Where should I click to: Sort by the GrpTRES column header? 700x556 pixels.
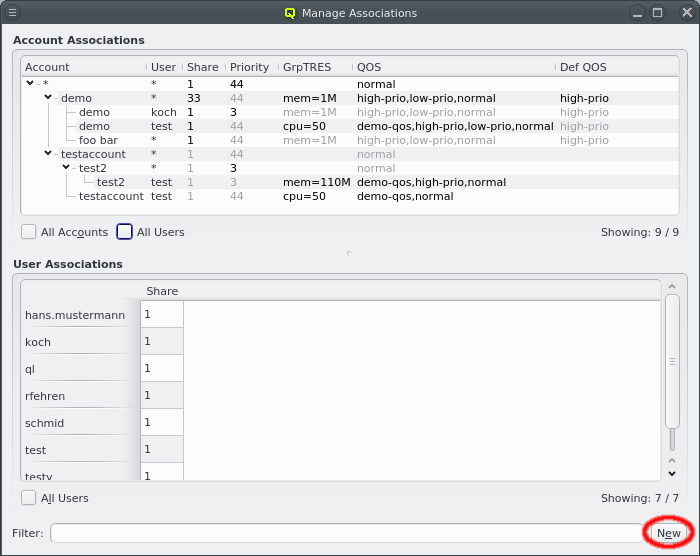pyautogui.click(x=315, y=67)
